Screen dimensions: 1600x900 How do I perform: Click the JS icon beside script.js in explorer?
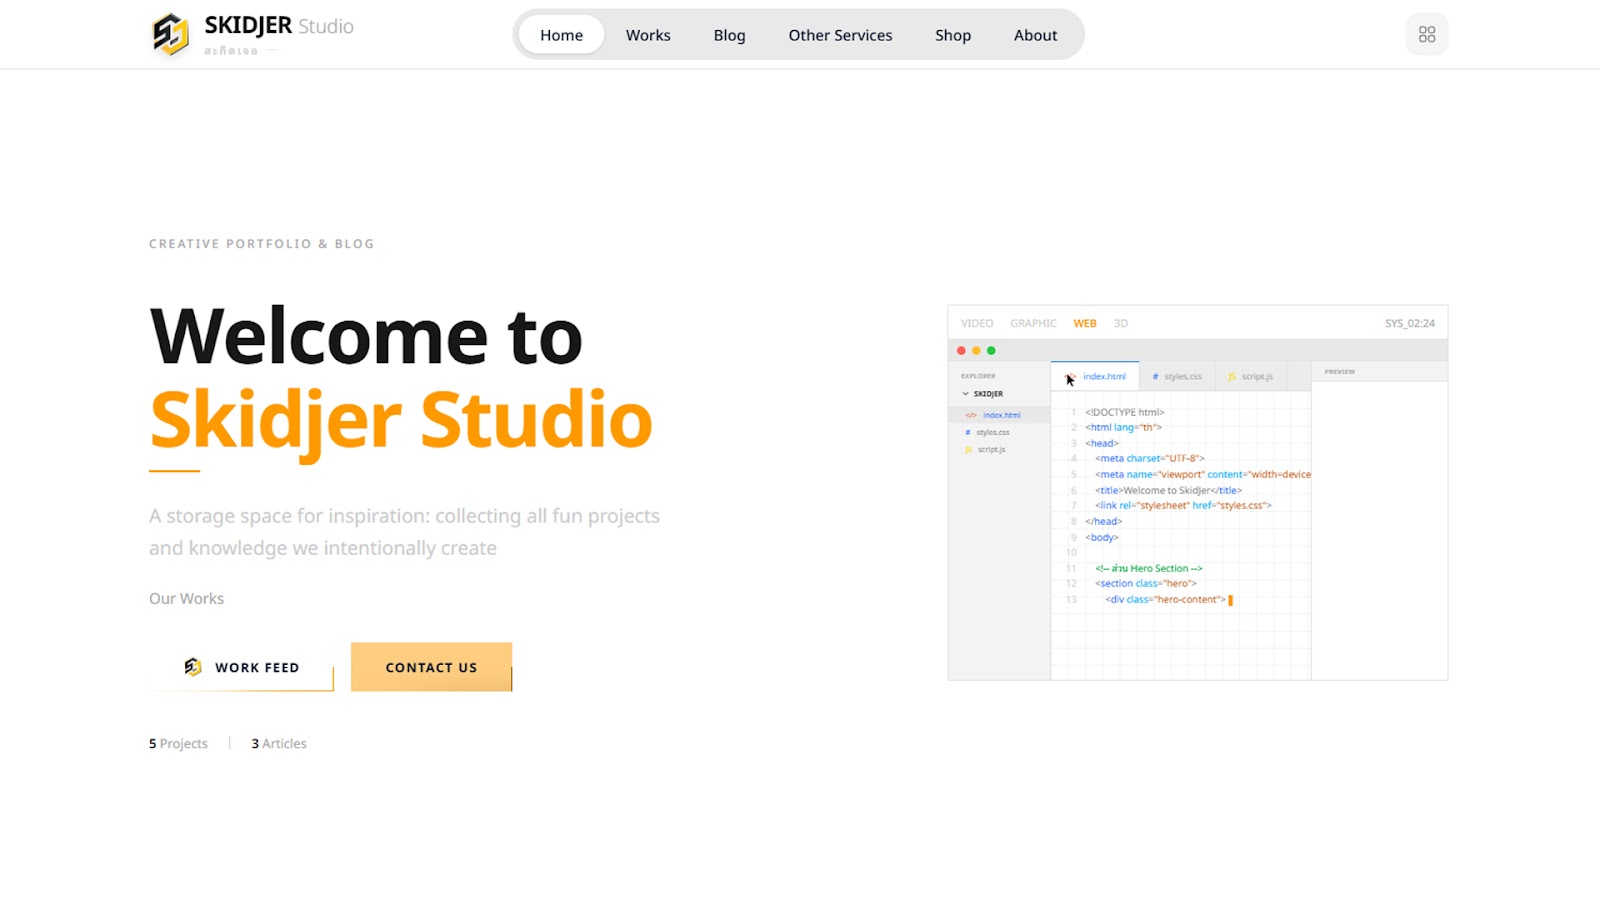[967, 450]
